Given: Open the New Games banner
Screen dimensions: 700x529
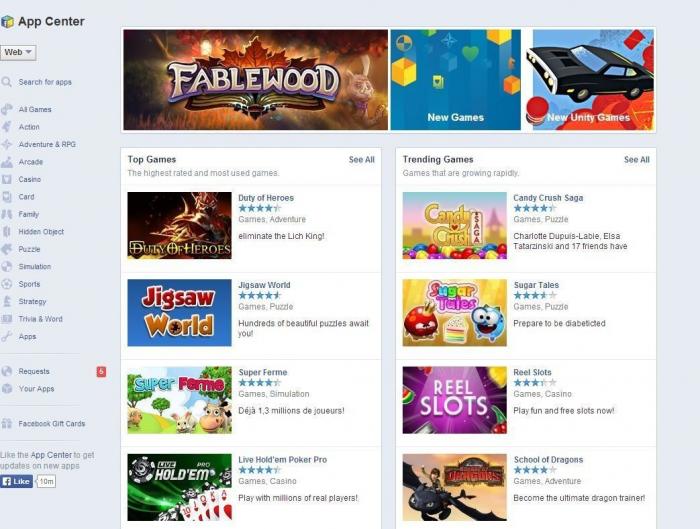Looking at the screenshot, I should 455,80.
